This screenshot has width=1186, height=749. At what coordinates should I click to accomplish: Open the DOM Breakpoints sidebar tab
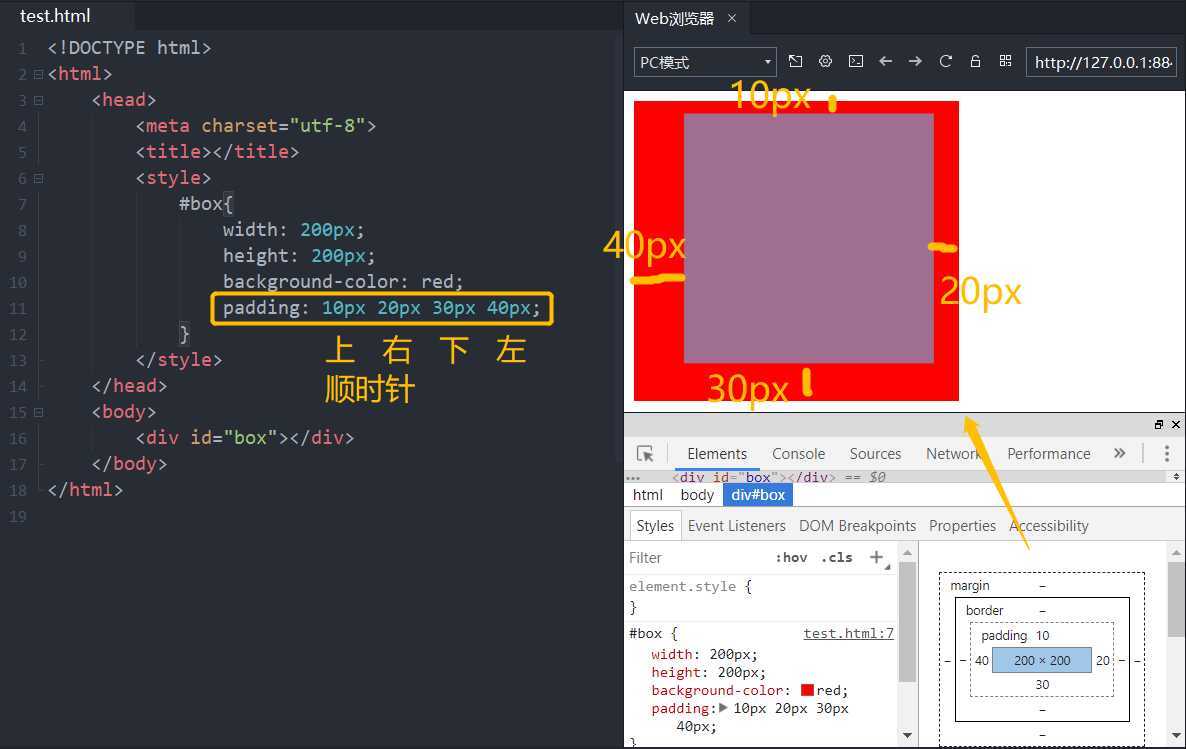pos(857,526)
